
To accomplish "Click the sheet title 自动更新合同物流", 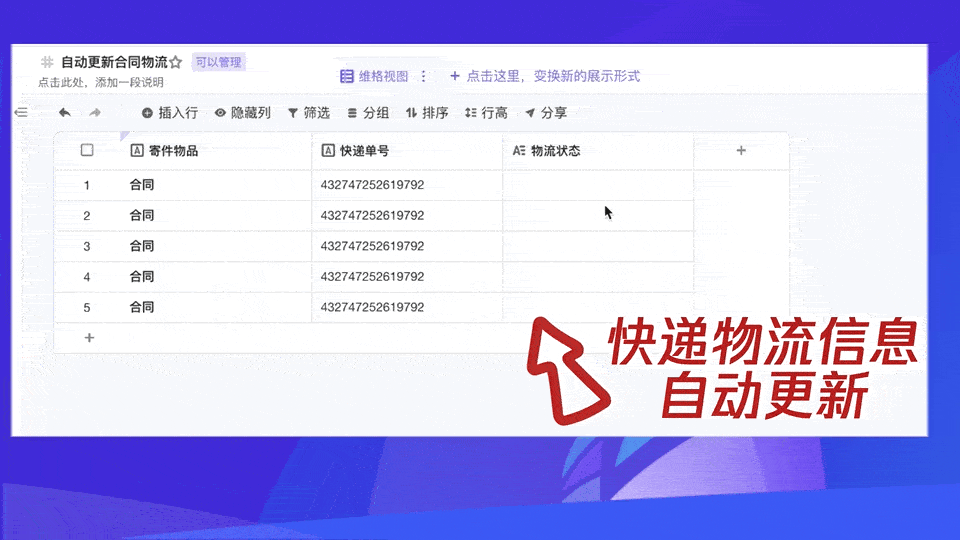I will click(x=114, y=62).
